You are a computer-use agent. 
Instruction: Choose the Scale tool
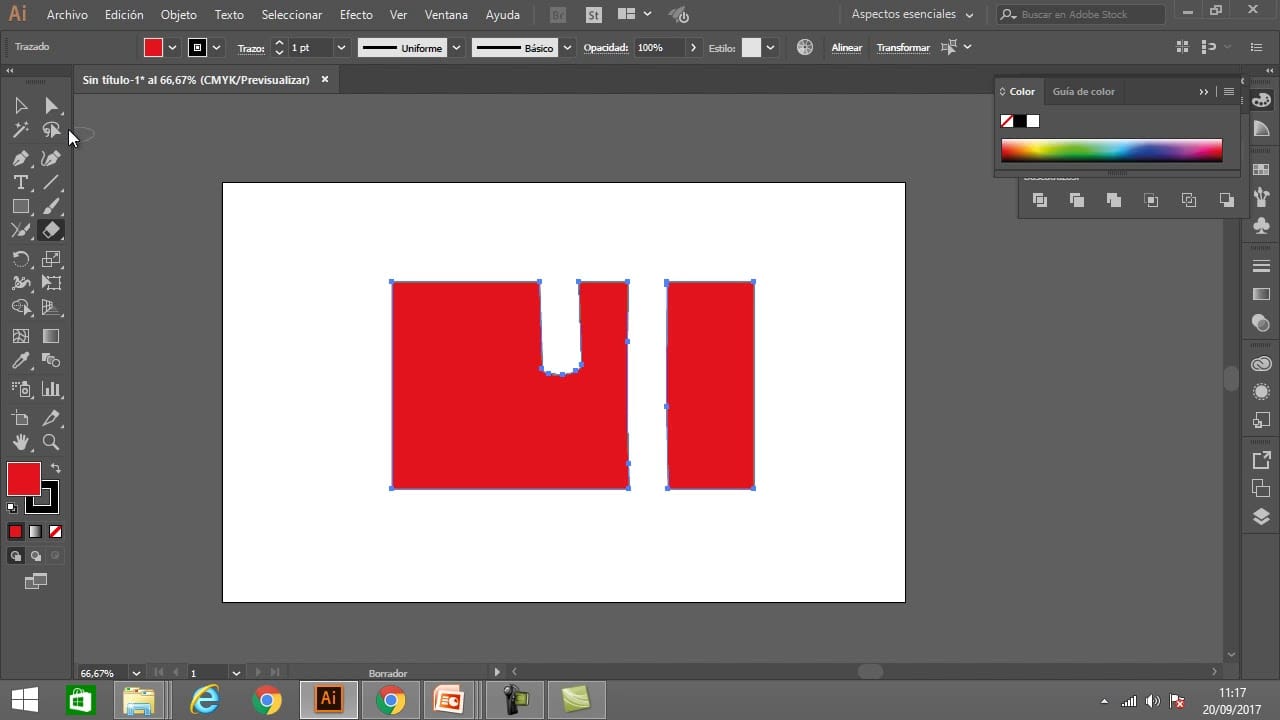(x=51, y=259)
